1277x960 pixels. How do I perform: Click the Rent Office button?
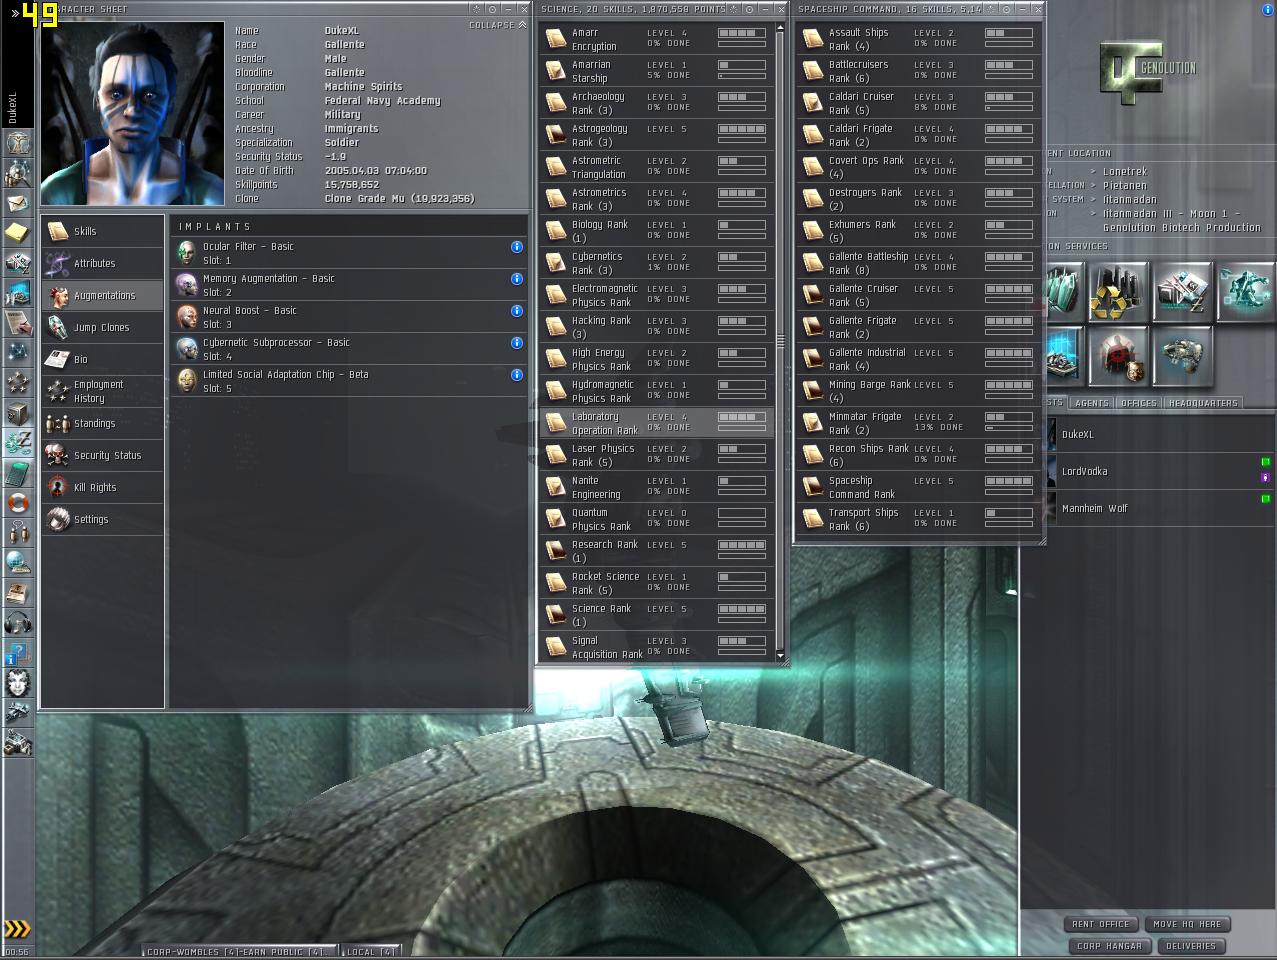click(1100, 924)
